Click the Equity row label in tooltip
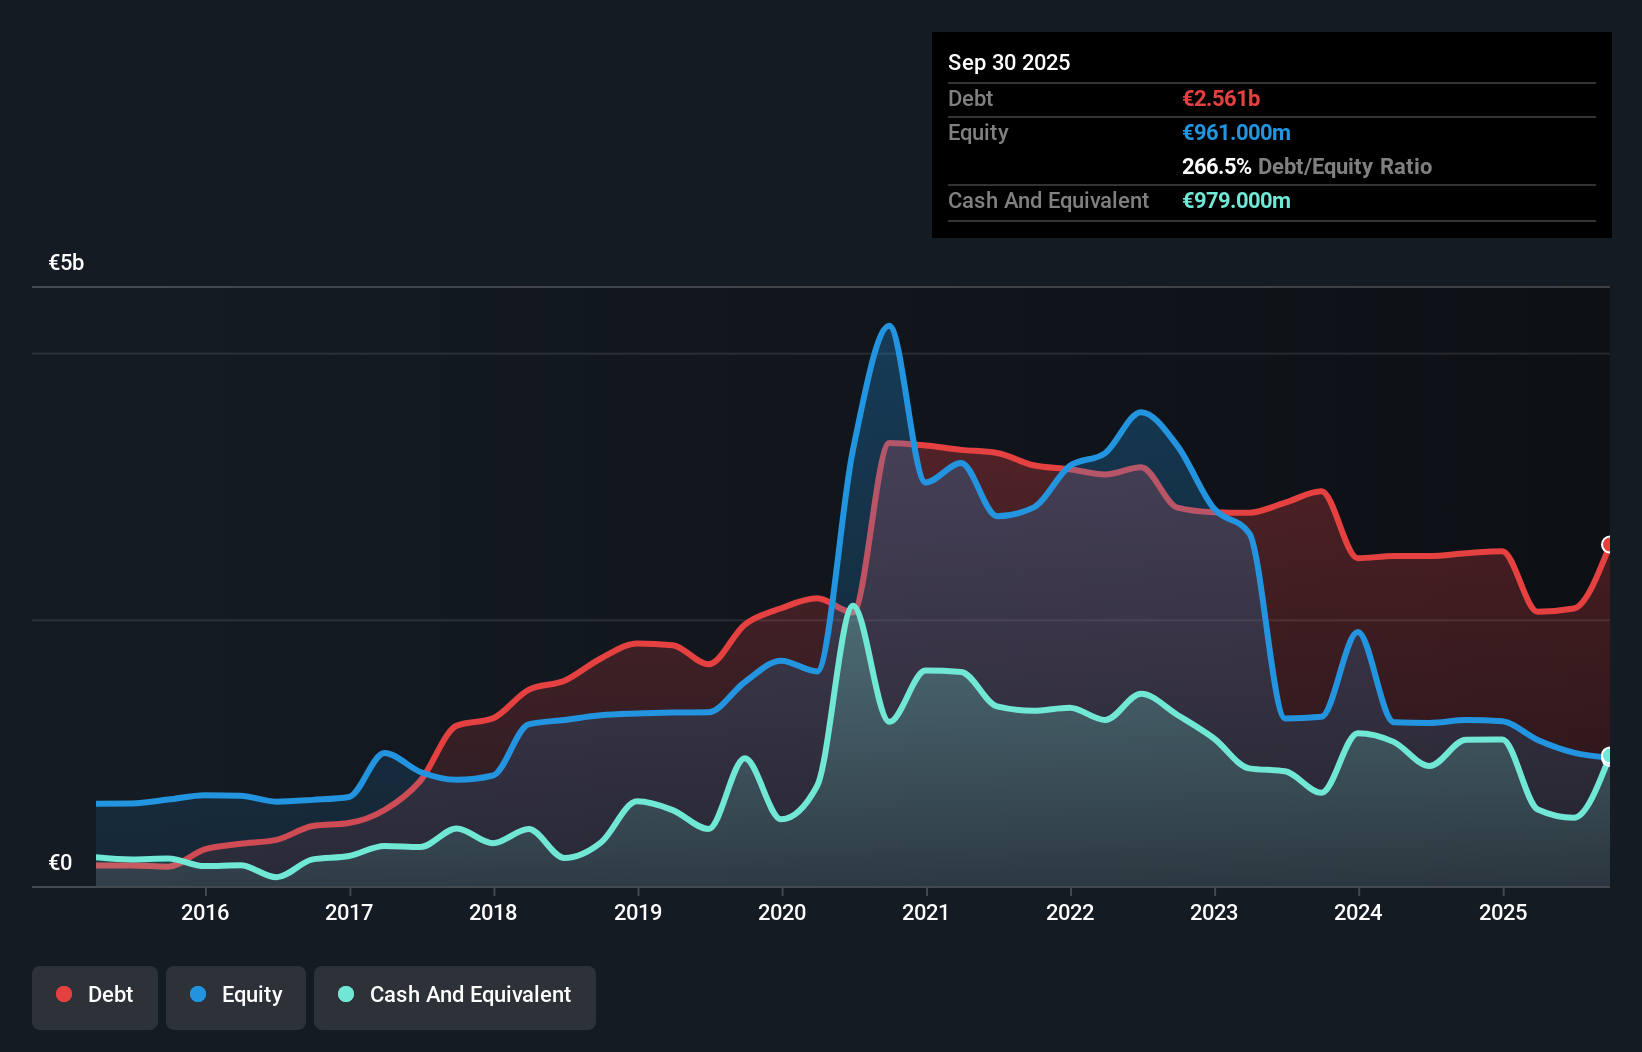Screen dimensions: 1642x1052 [978, 132]
